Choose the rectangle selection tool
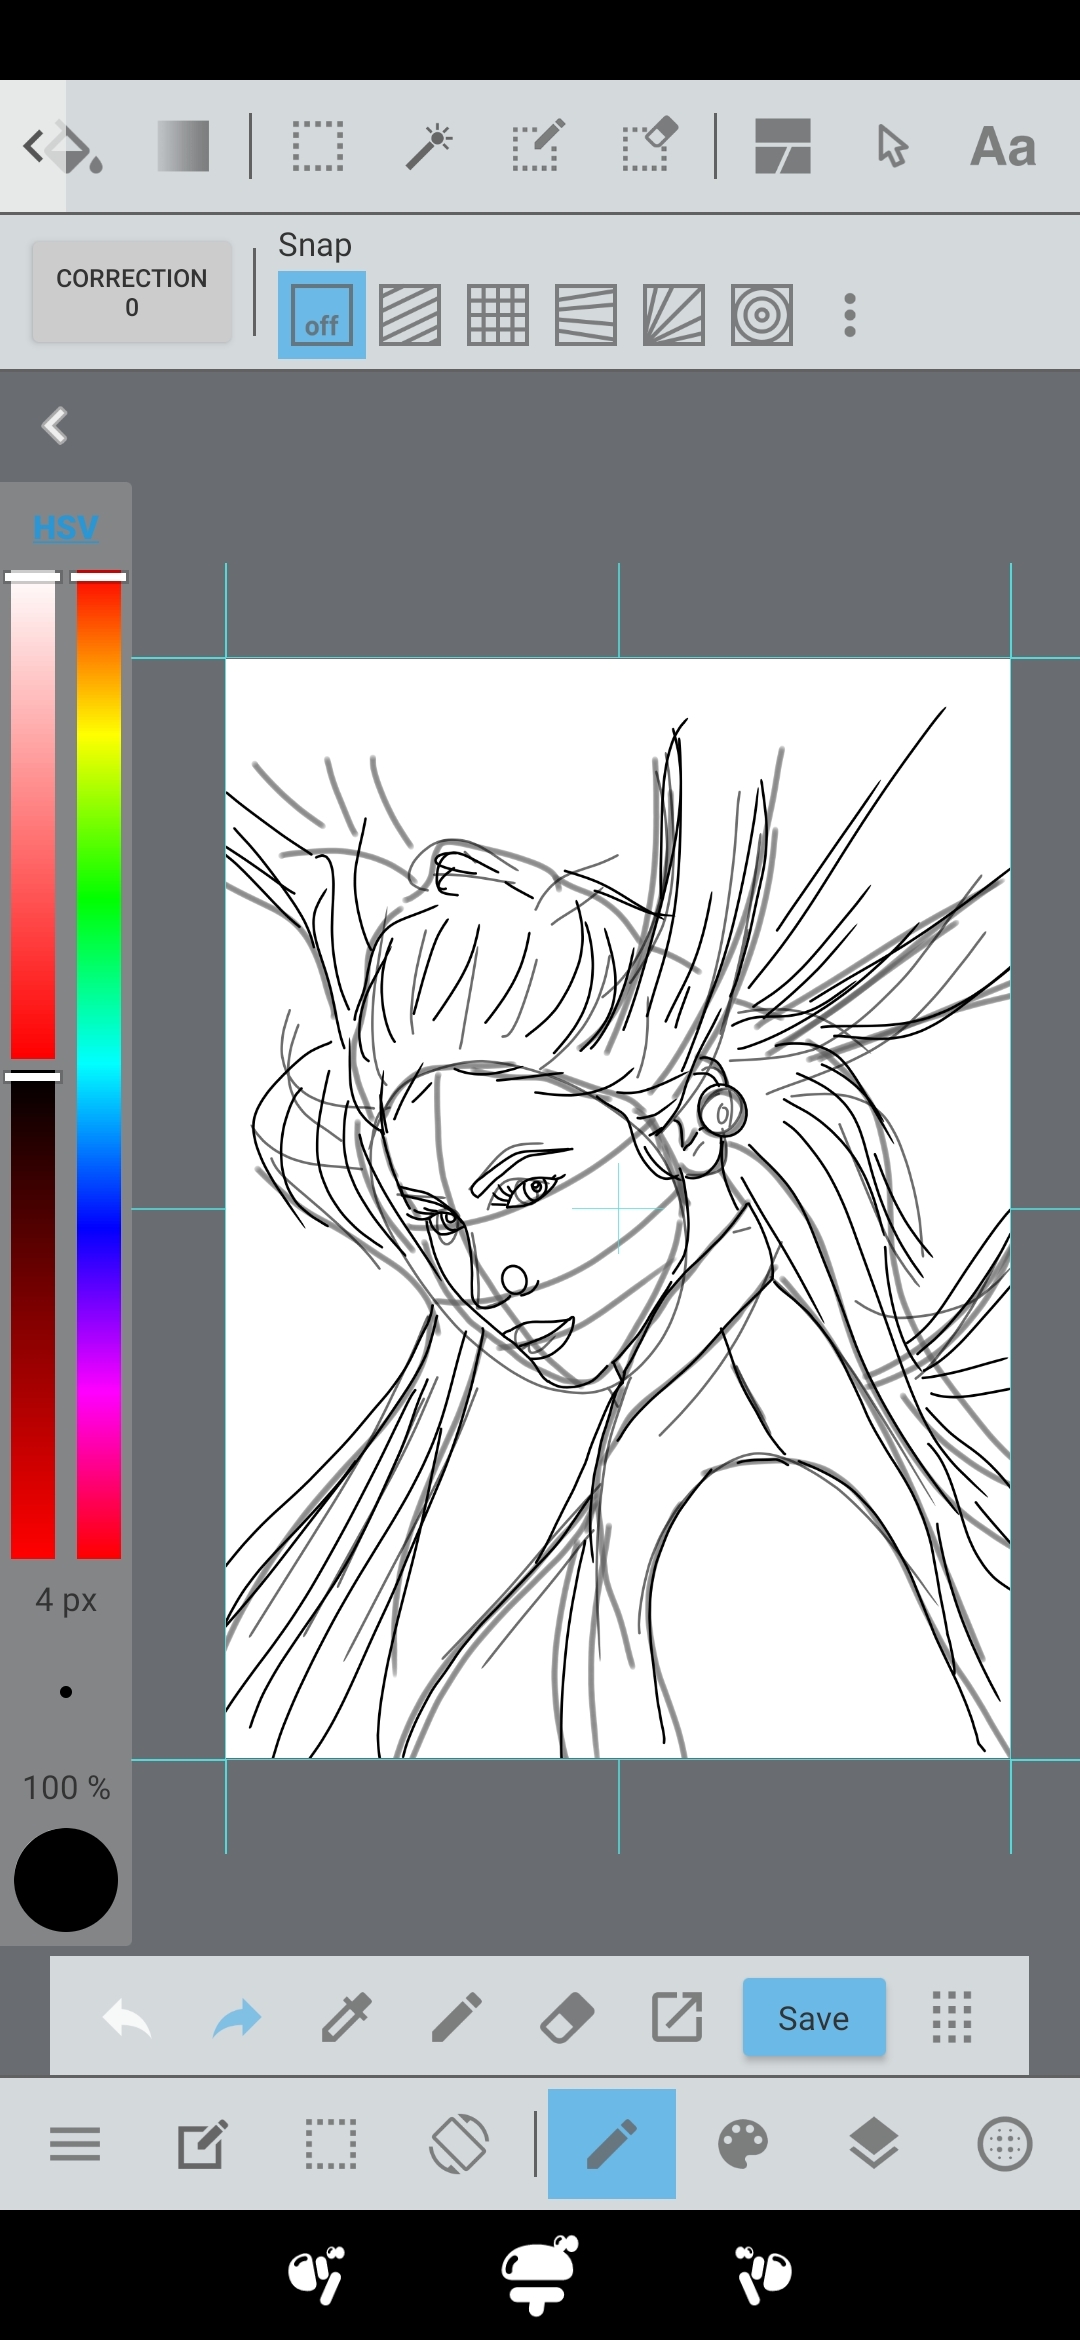1080x2340 pixels. pos(318,146)
